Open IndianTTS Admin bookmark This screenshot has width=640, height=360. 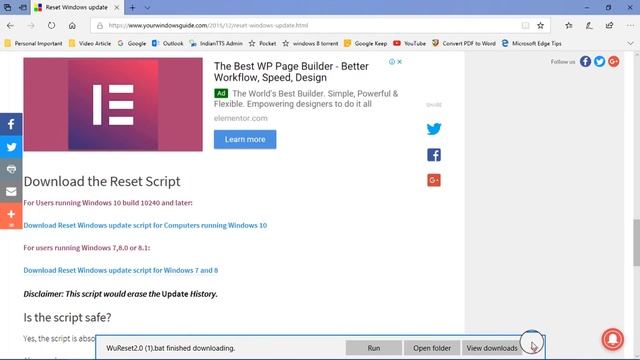tap(216, 43)
